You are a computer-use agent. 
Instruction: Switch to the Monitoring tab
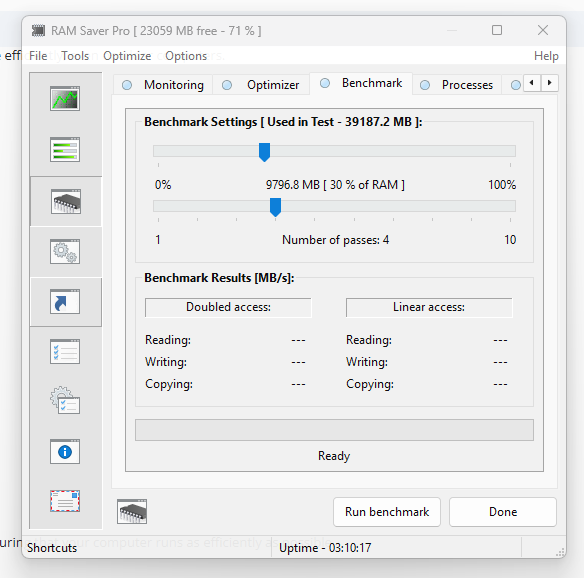pos(163,85)
